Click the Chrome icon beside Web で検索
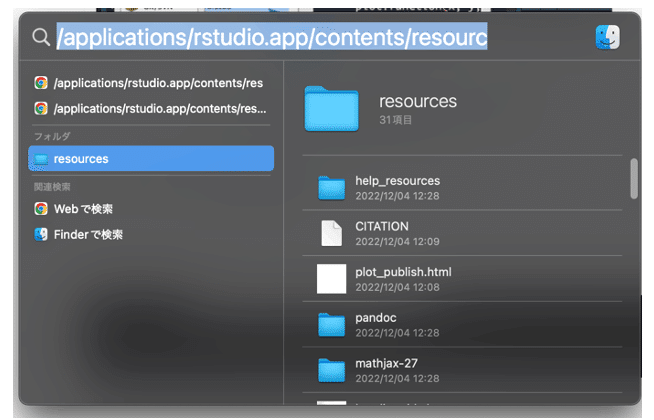This screenshot has width=654, height=420. [41, 209]
